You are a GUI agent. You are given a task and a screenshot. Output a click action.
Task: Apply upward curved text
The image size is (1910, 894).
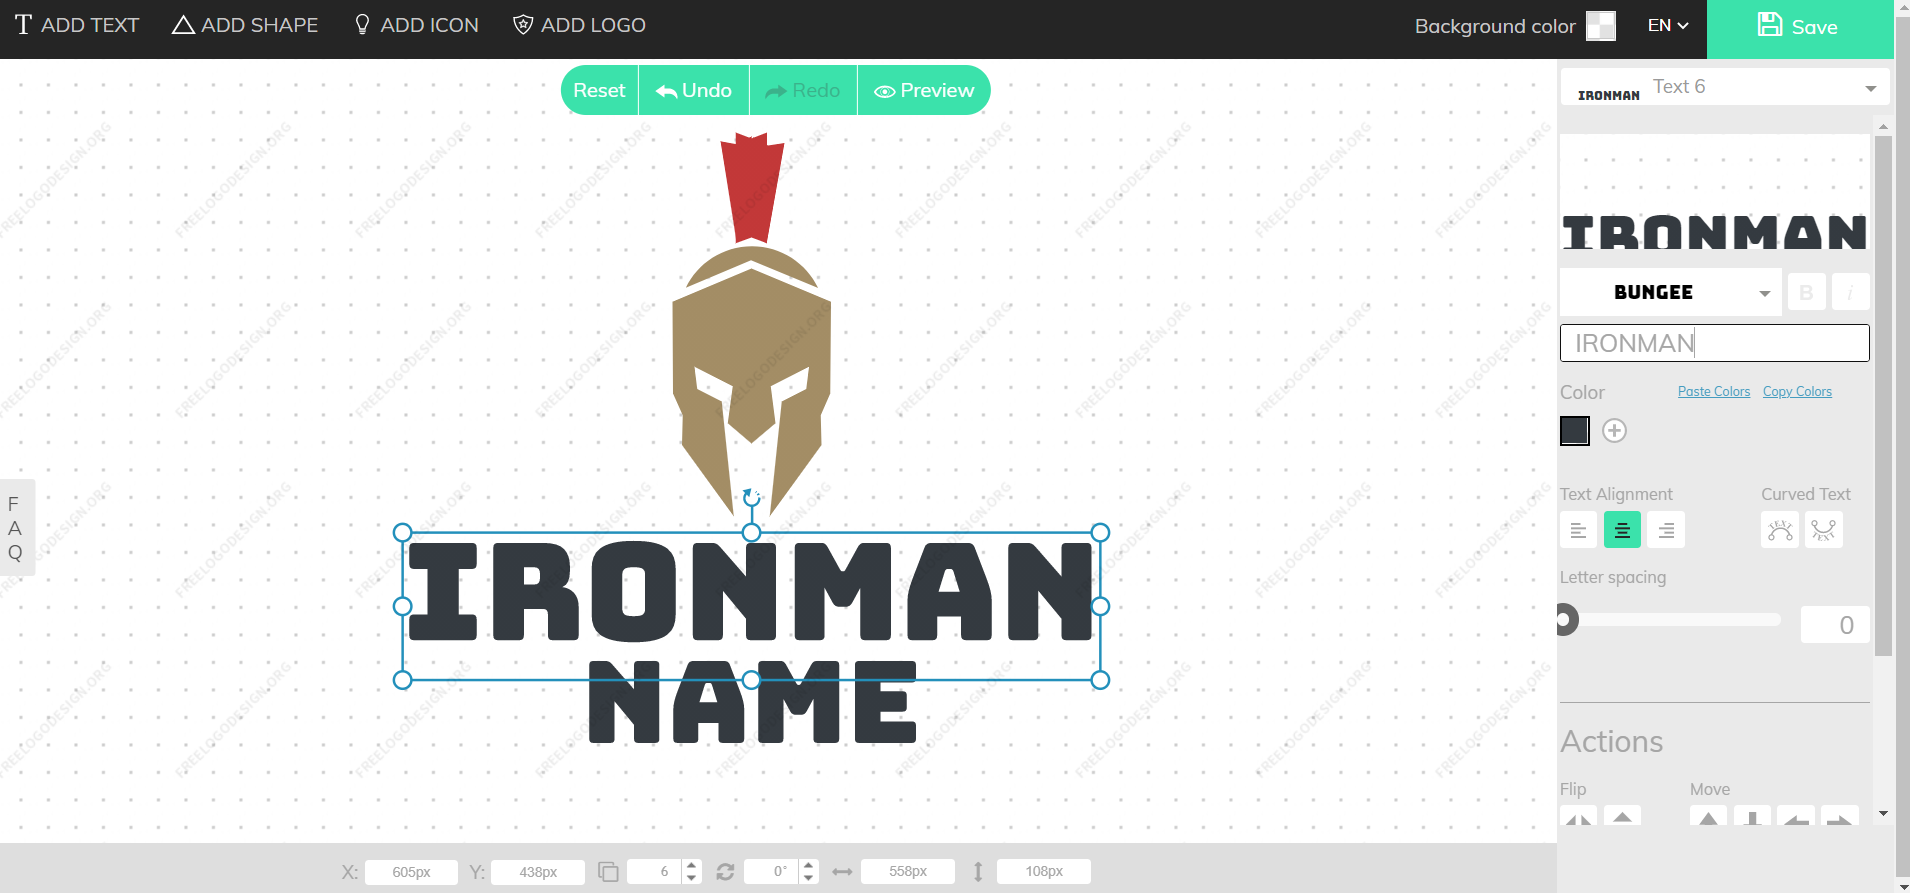[x=1780, y=530]
